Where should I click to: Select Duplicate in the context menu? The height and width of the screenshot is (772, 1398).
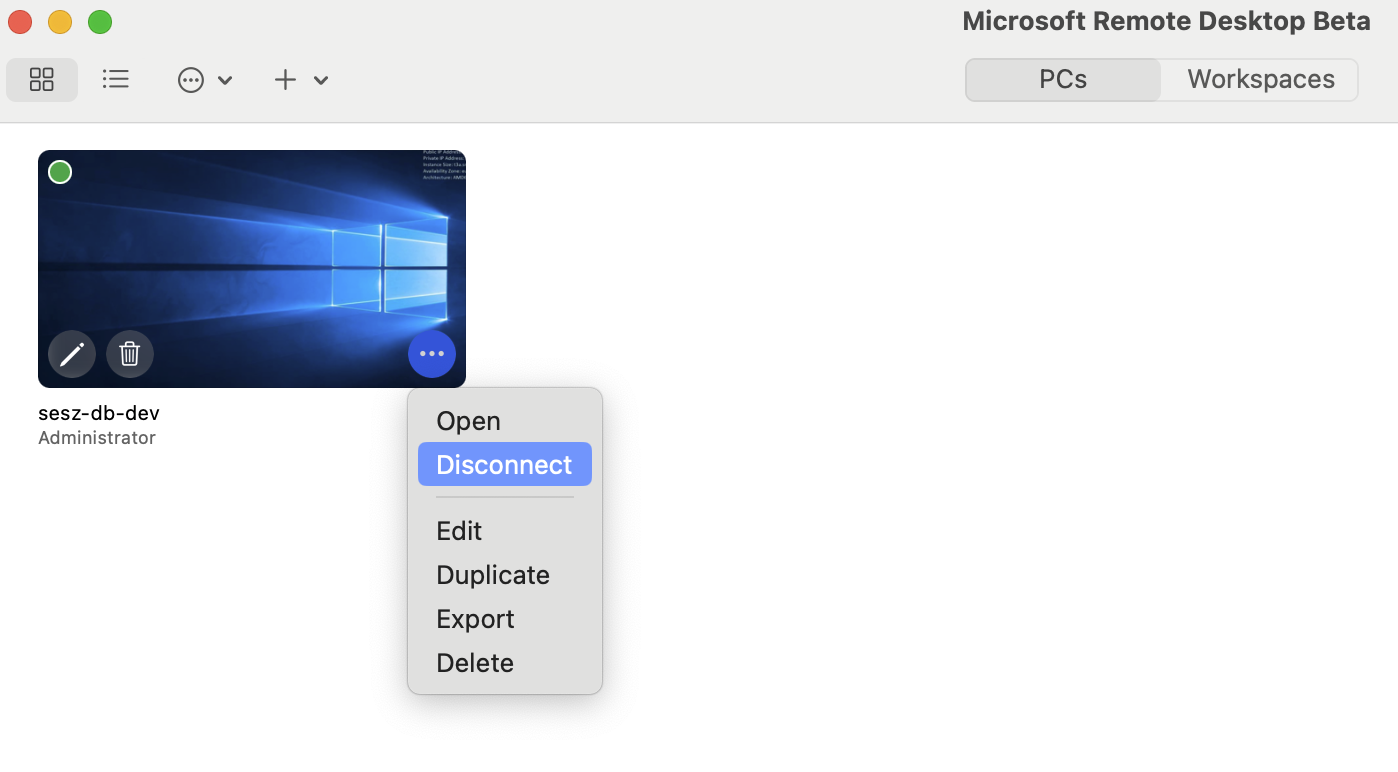493,575
